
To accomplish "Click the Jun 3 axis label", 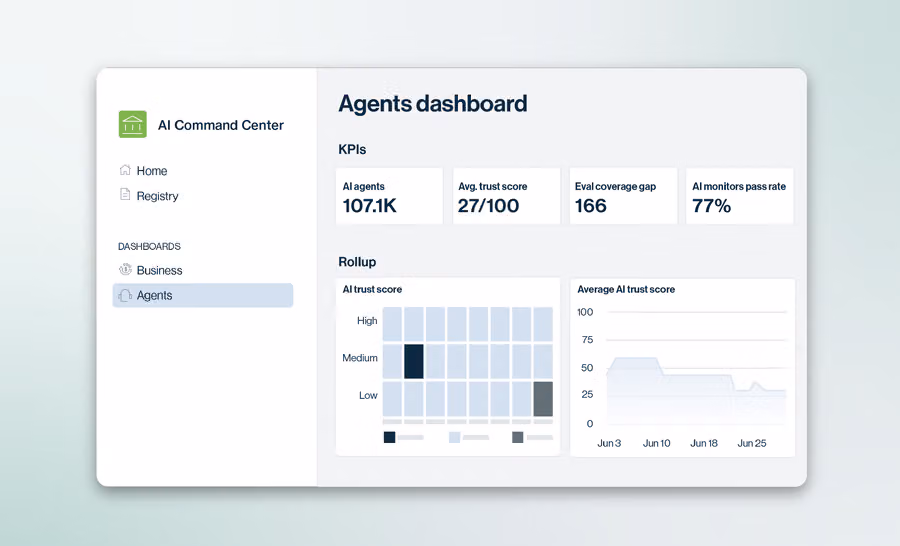I will [x=609, y=443].
